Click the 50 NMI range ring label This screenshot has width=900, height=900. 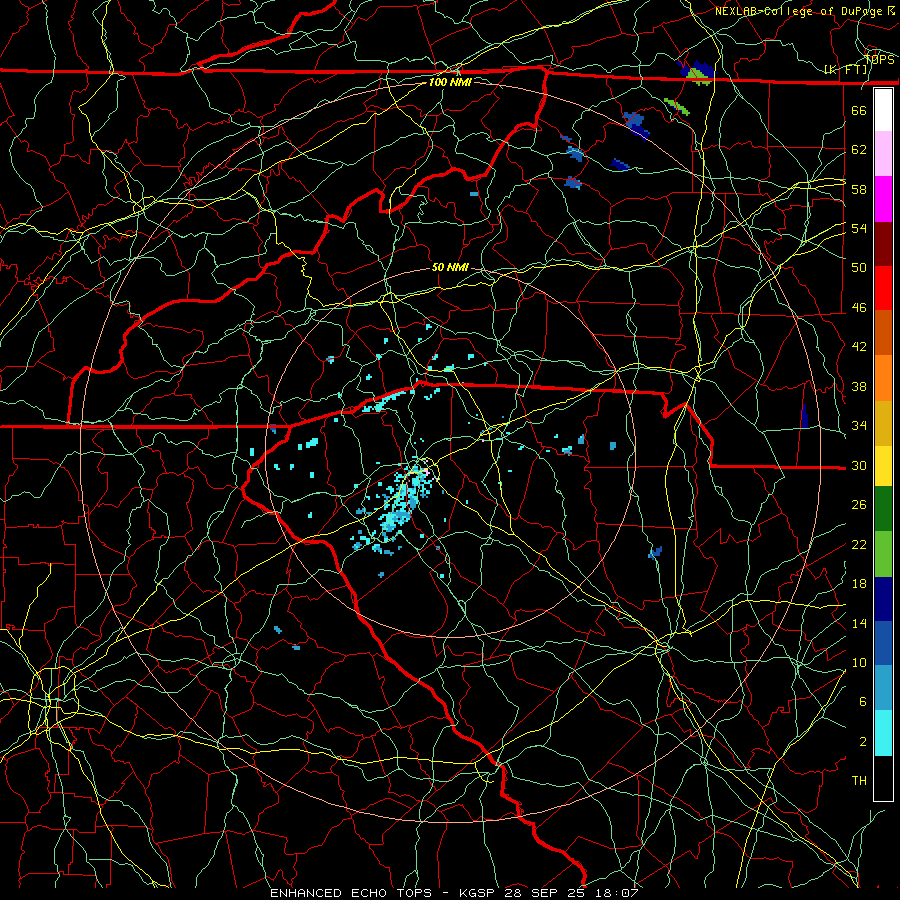coord(450,267)
